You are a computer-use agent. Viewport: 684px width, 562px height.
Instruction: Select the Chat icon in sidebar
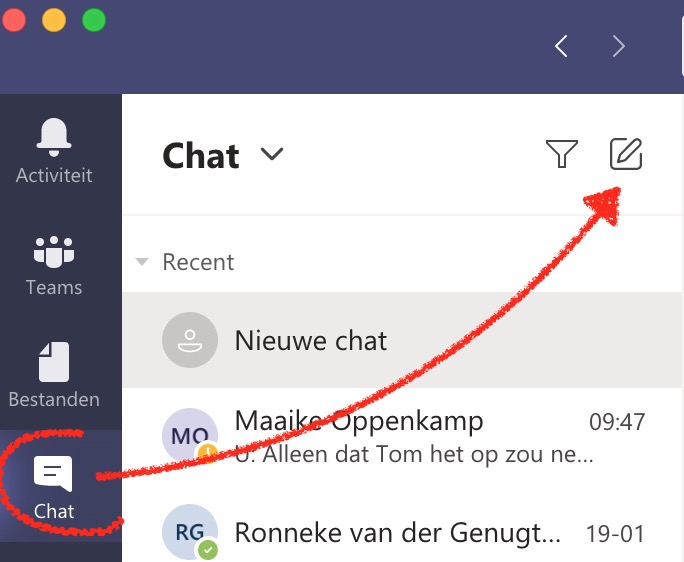click(53, 474)
